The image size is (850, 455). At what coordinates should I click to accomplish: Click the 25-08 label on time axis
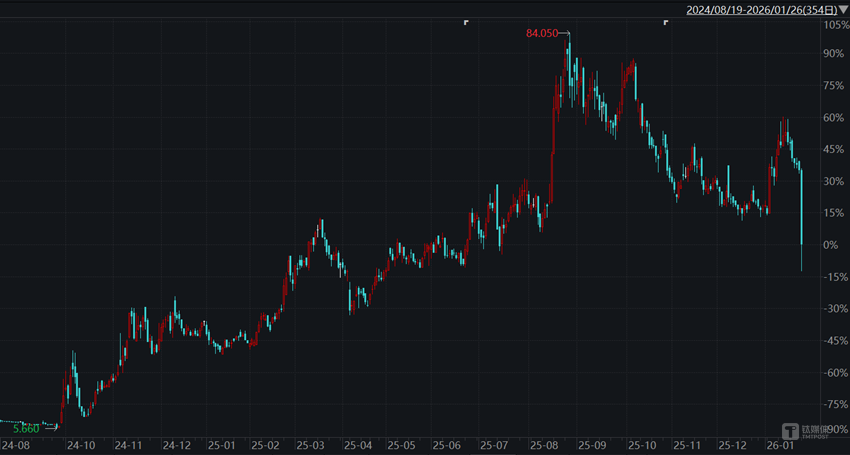pyautogui.click(x=544, y=445)
